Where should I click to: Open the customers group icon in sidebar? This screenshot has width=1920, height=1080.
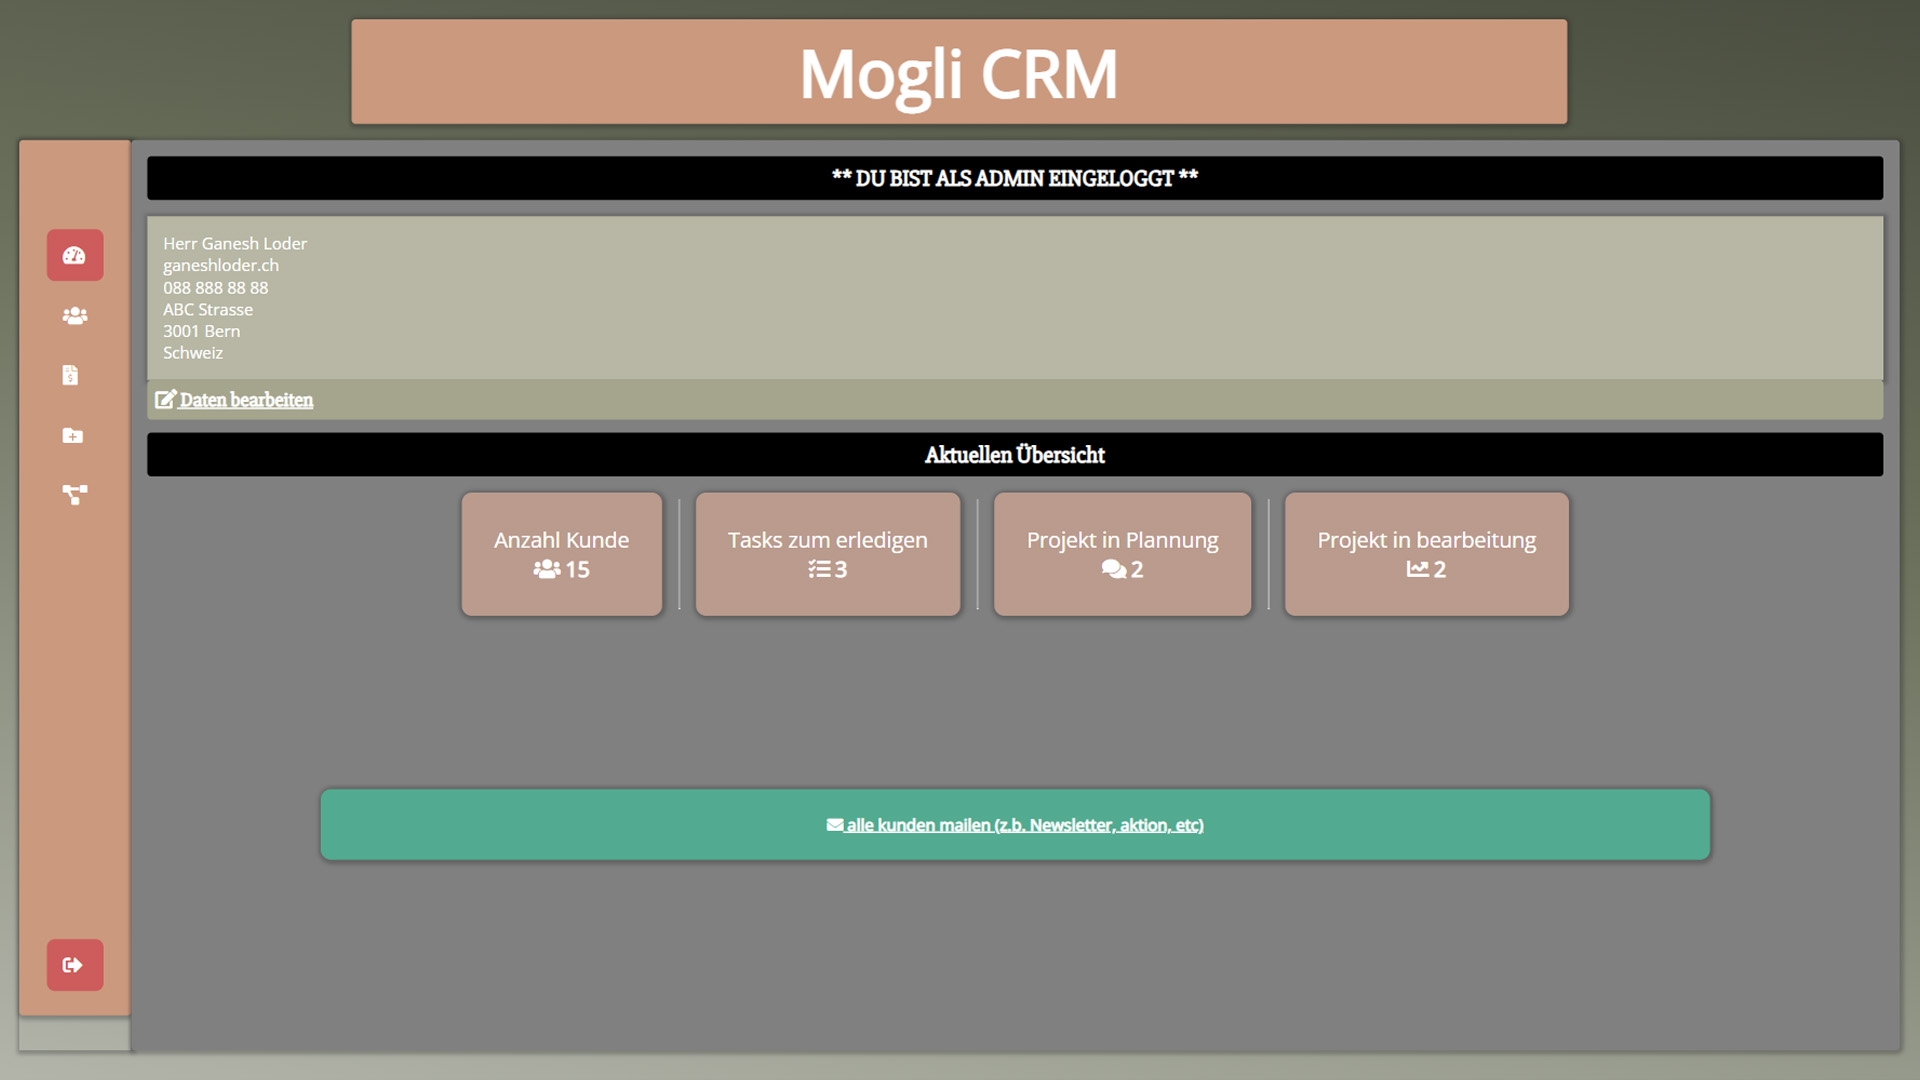pos(75,316)
